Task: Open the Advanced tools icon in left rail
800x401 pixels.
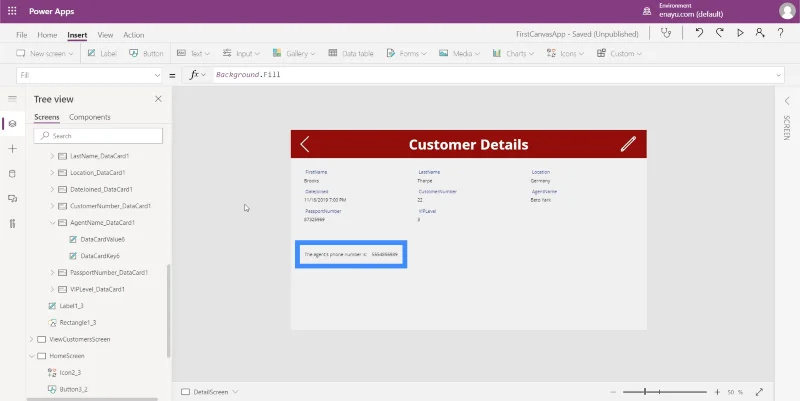Action: [13, 223]
